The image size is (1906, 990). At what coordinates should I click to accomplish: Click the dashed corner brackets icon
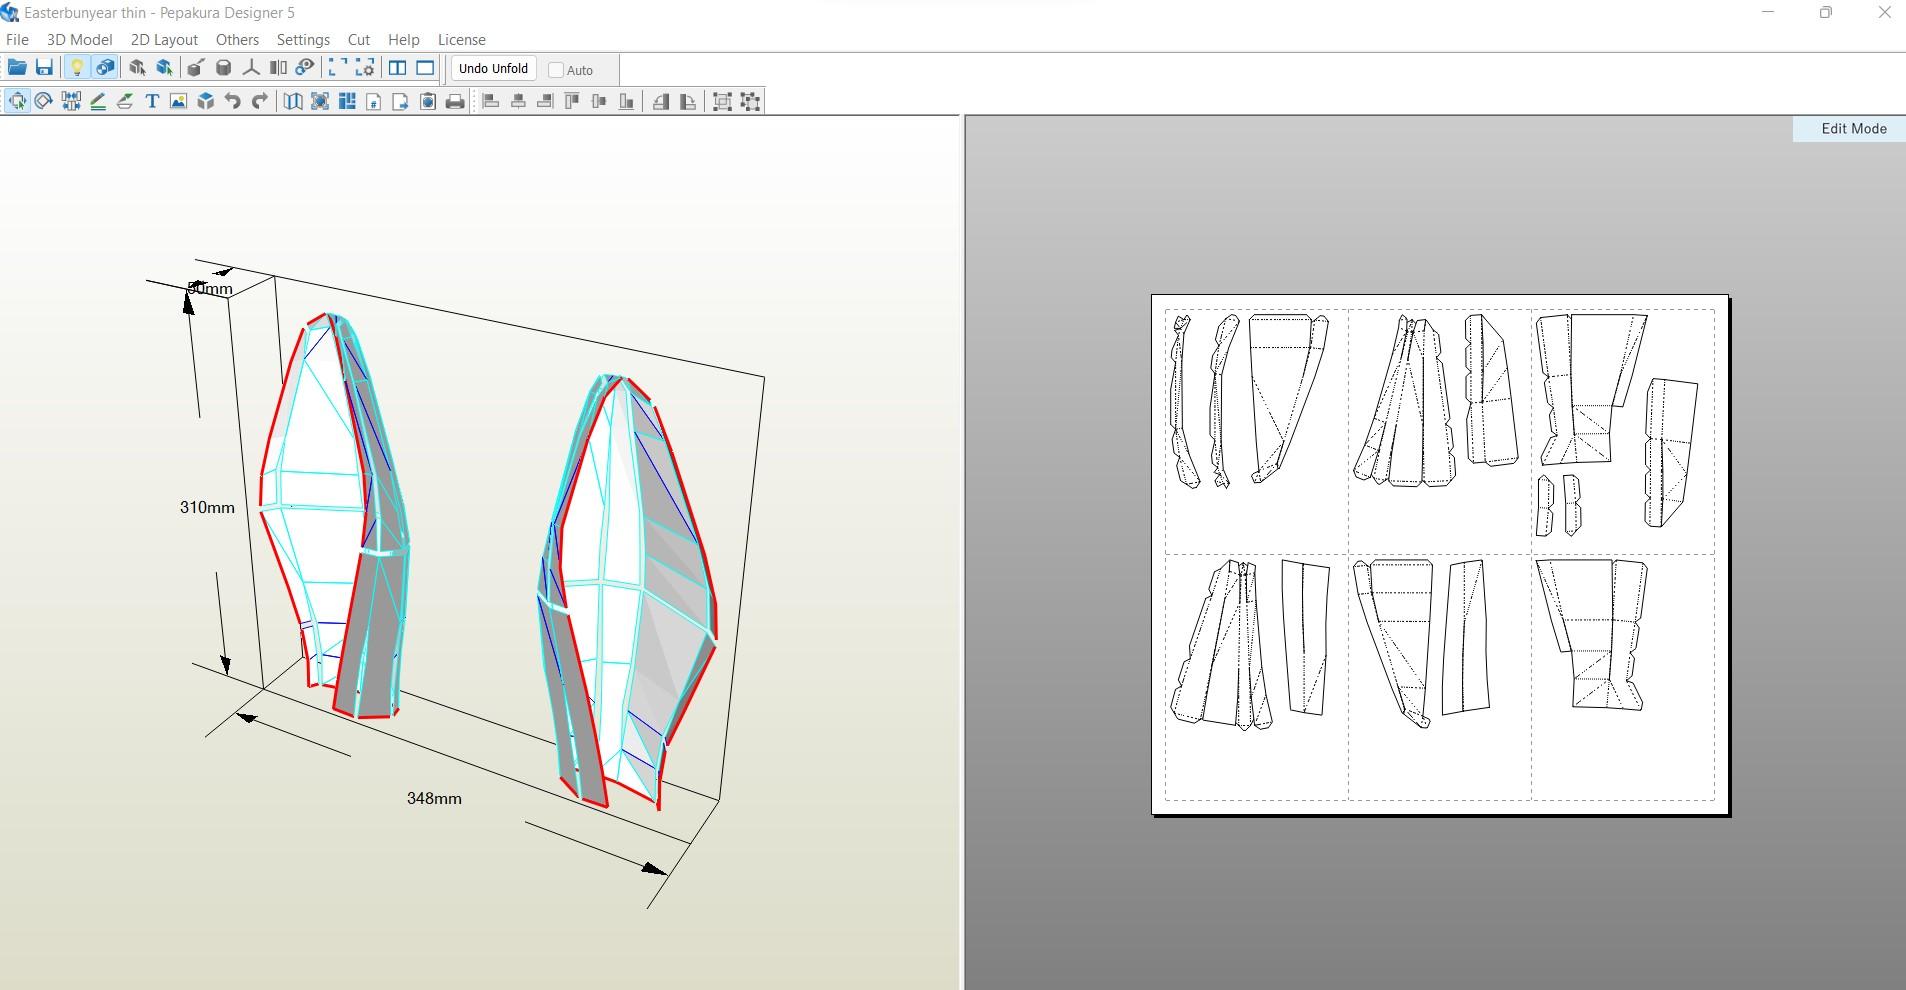point(338,68)
